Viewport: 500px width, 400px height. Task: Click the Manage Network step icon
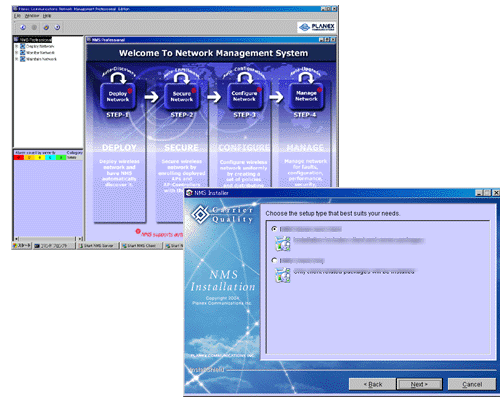(x=306, y=96)
